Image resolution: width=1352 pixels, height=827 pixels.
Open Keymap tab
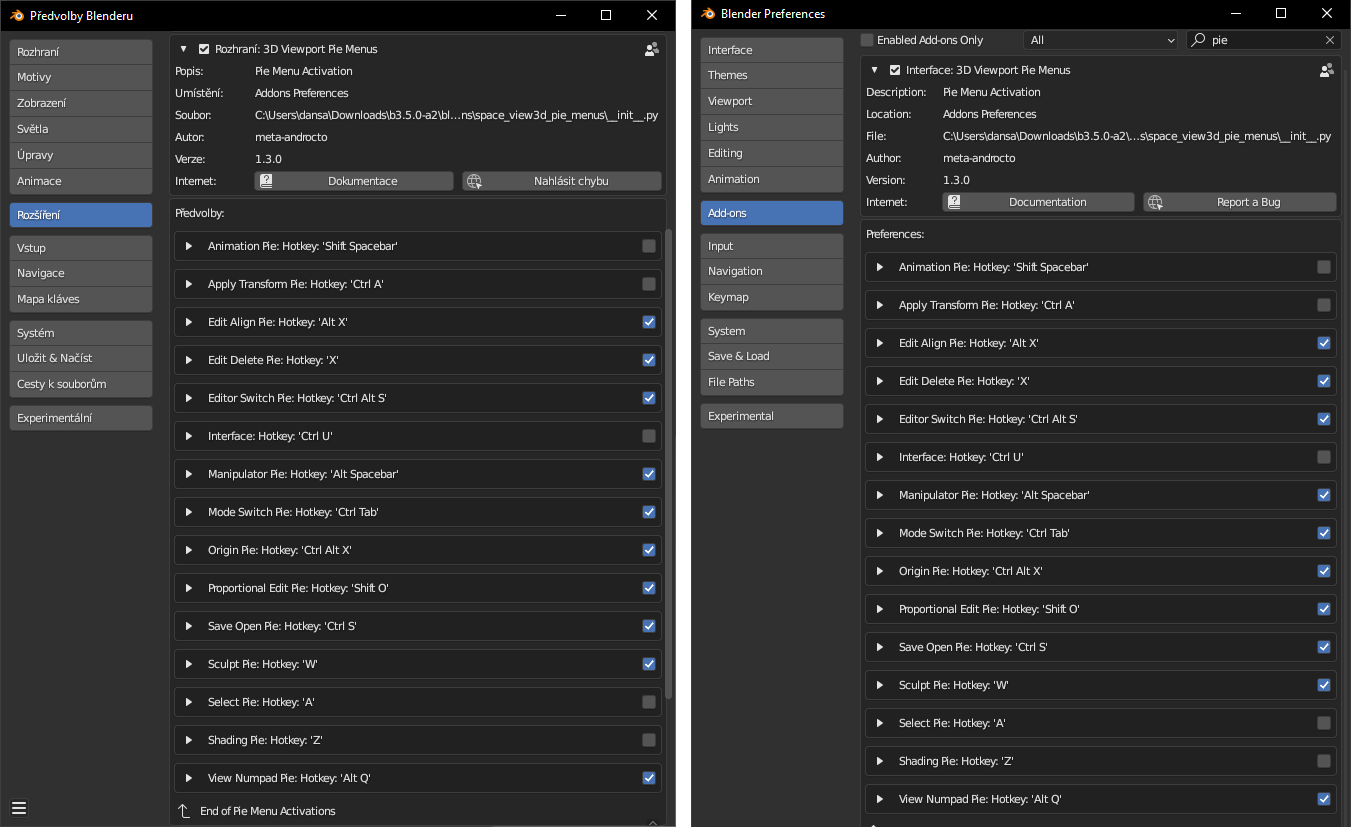772,297
